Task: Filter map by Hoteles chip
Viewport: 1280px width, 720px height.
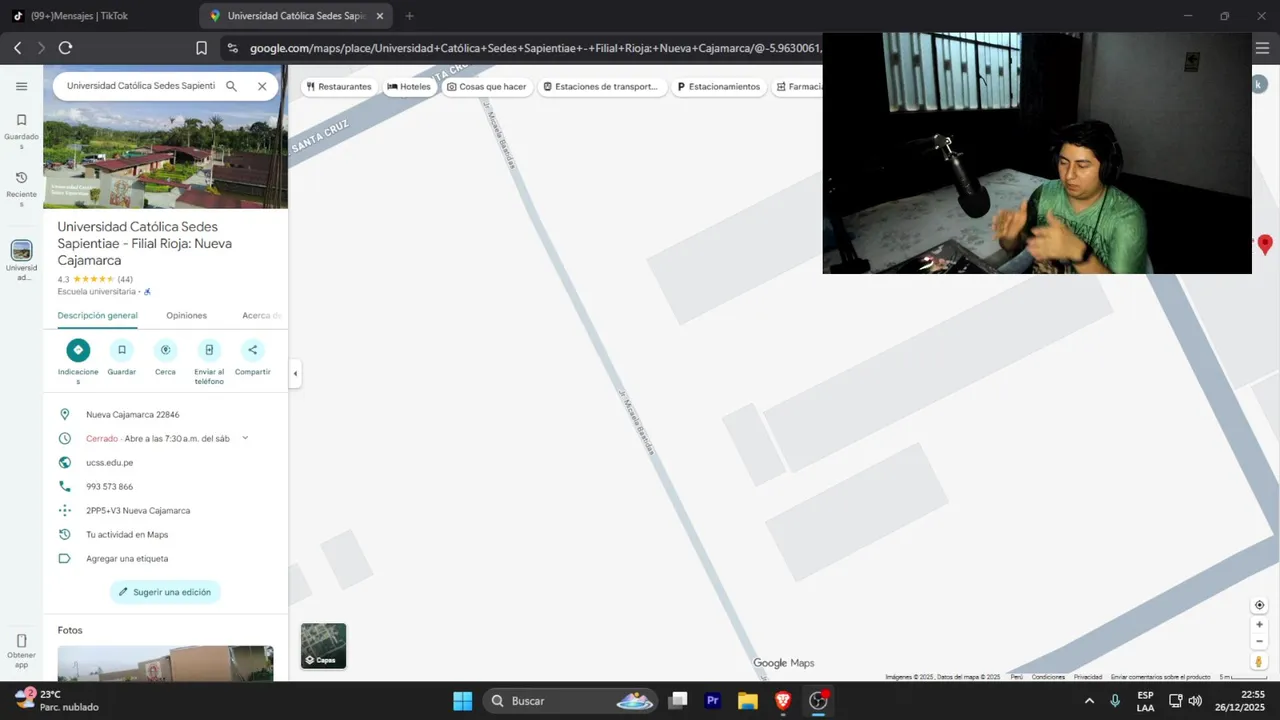Action: point(409,87)
